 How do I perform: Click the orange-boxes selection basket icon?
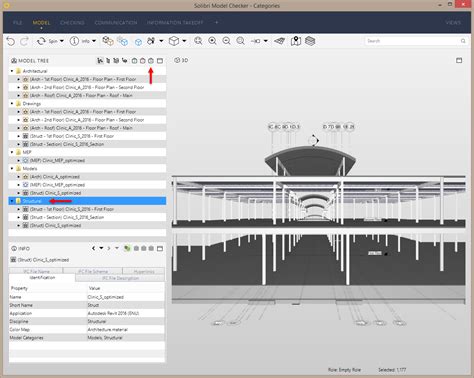[108, 41]
